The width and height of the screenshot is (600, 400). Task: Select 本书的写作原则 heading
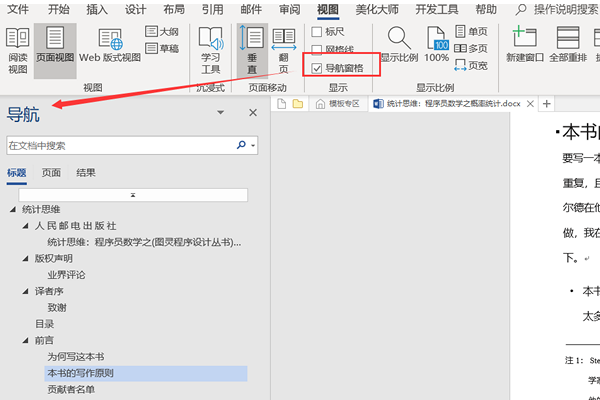click(x=146, y=373)
